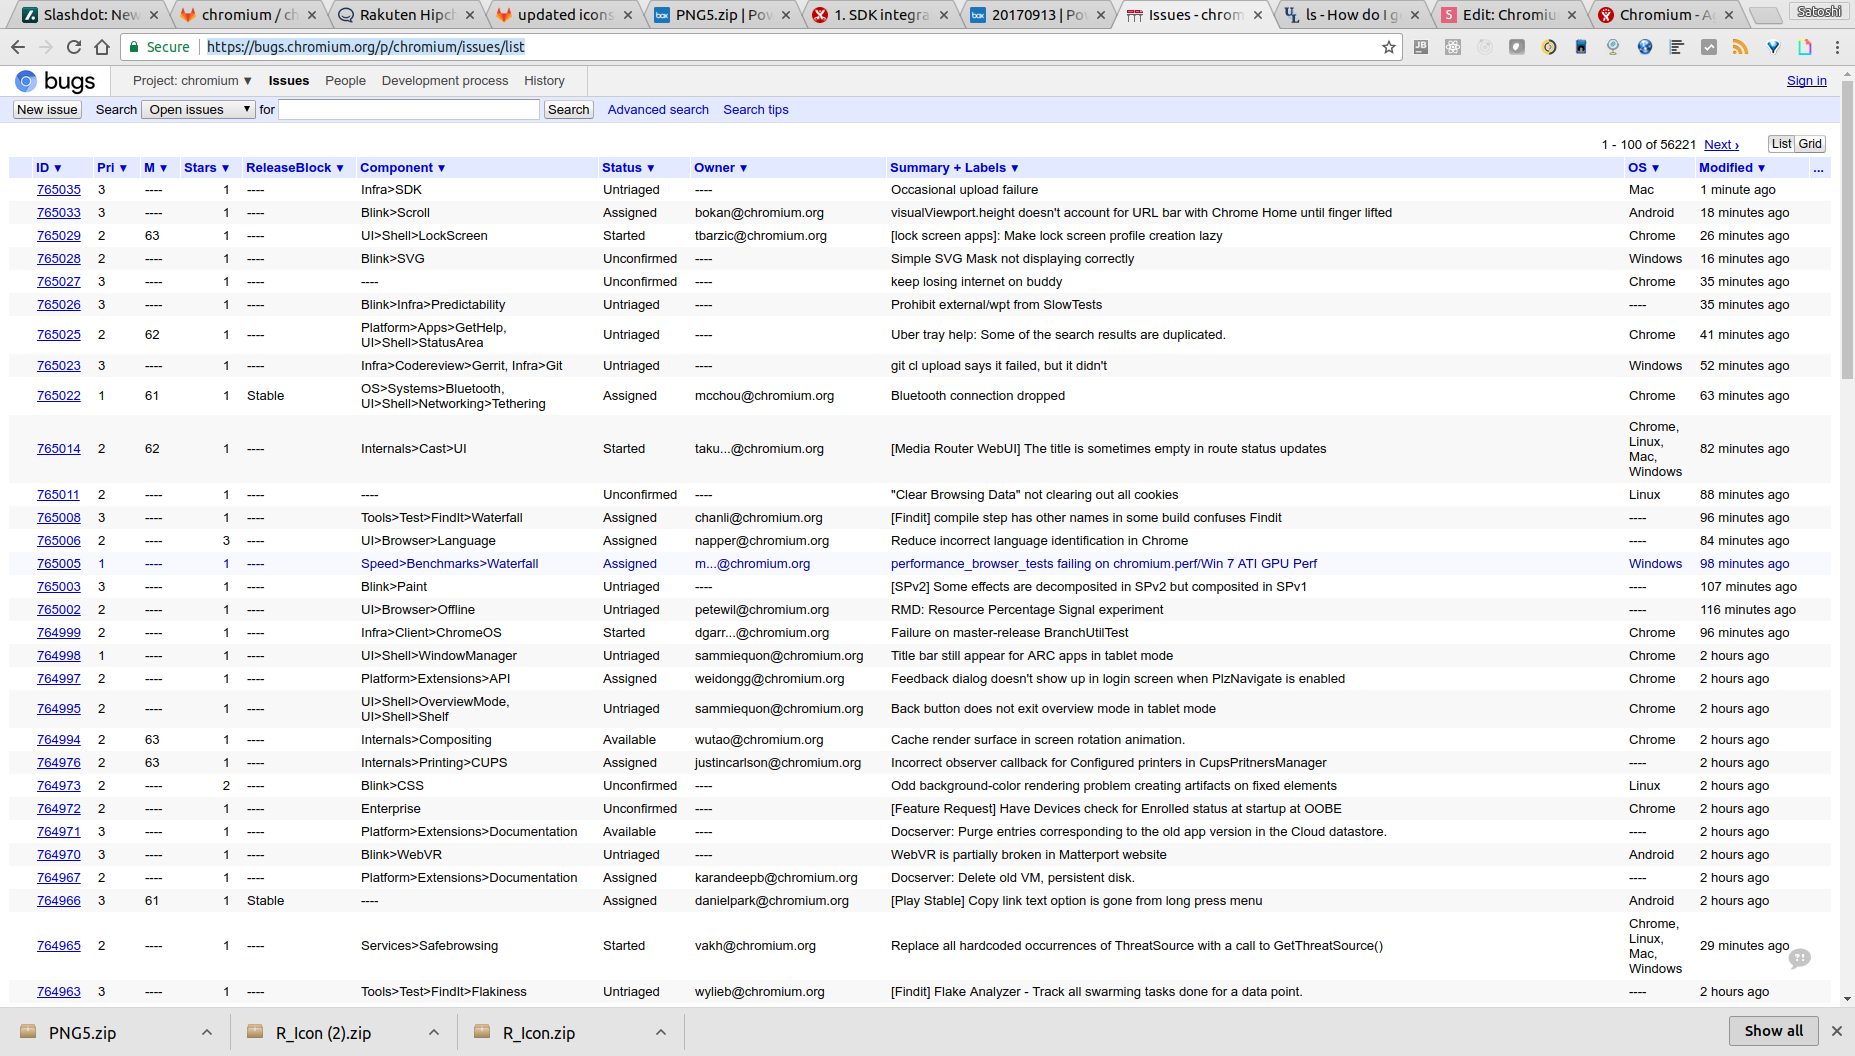Switch to the ls - How do I tab
This screenshot has height=1056, width=1855.
click(1351, 15)
